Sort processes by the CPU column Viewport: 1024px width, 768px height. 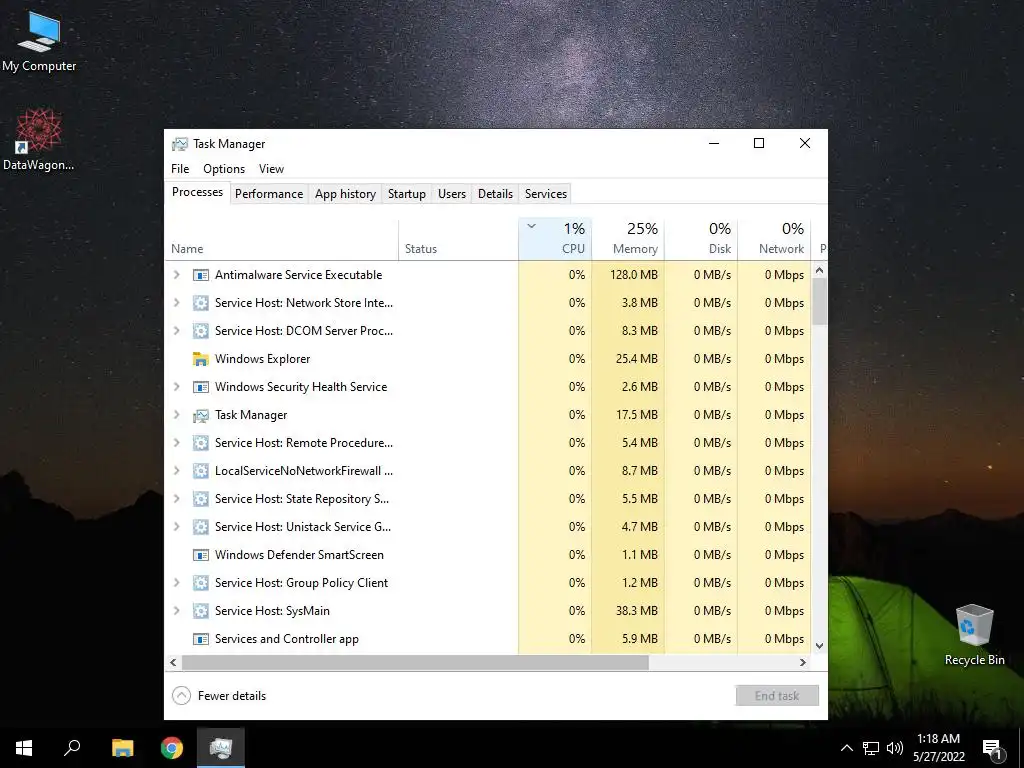pos(555,239)
